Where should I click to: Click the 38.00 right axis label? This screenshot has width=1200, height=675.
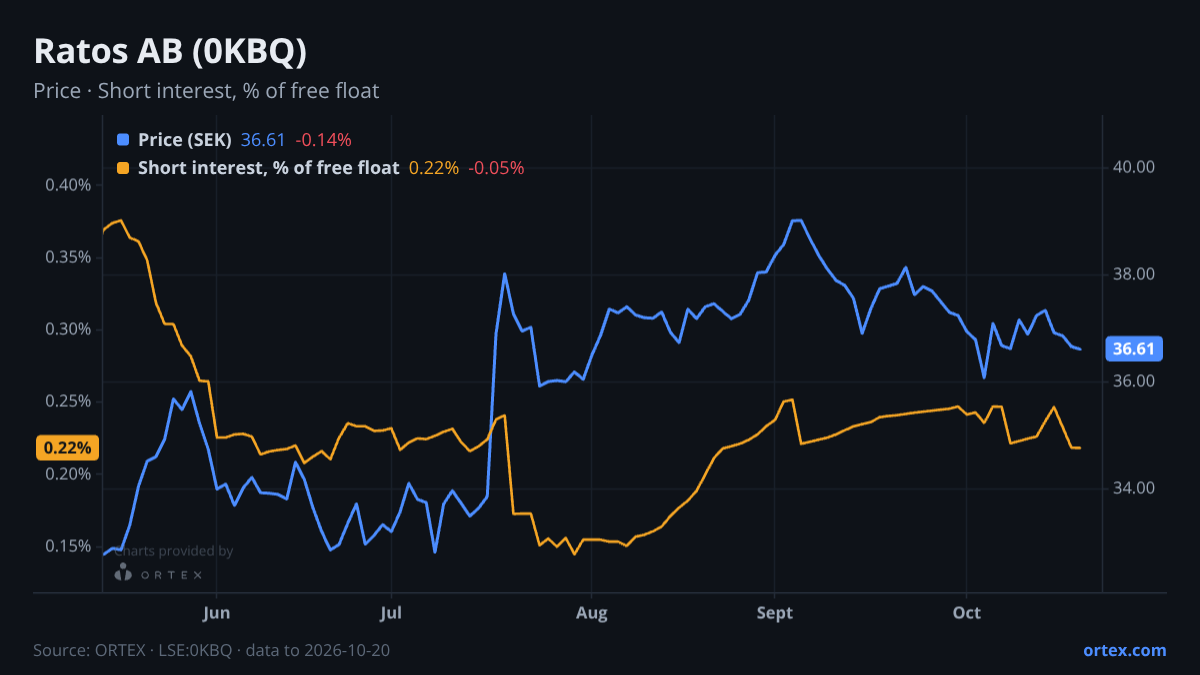(x=1134, y=274)
